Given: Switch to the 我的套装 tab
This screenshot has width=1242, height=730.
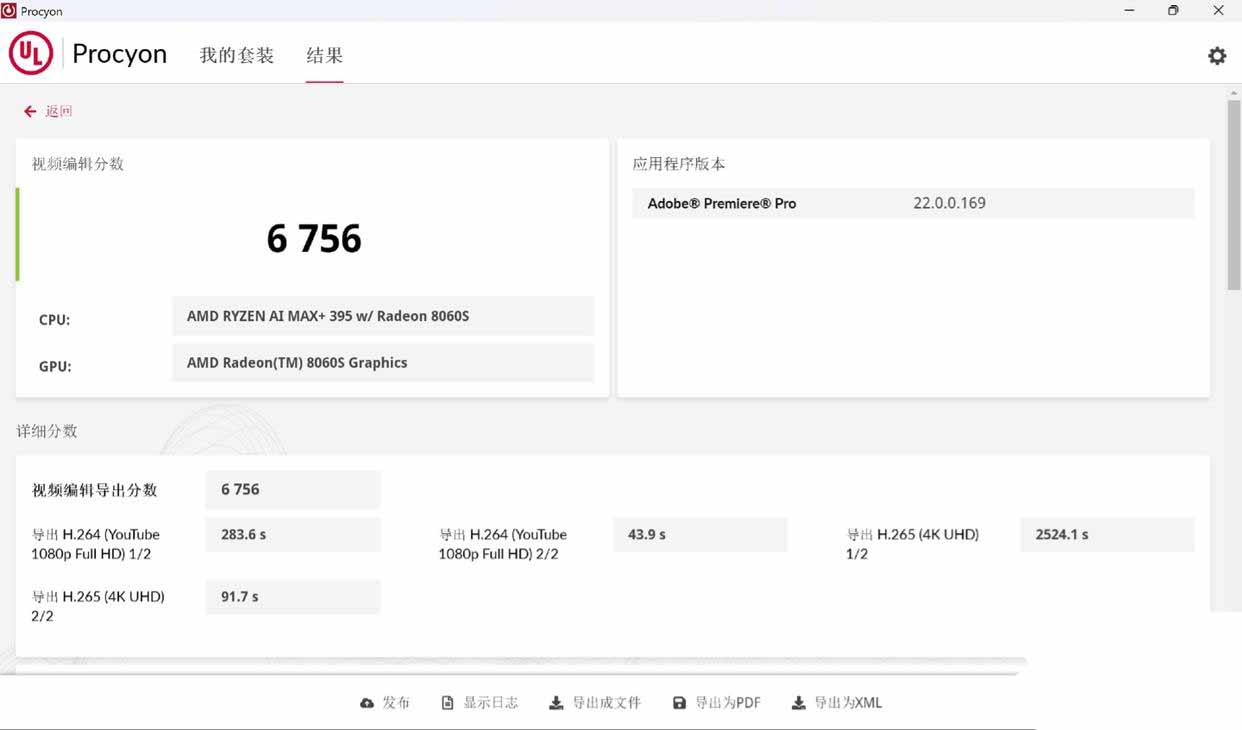Looking at the screenshot, I should [236, 55].
